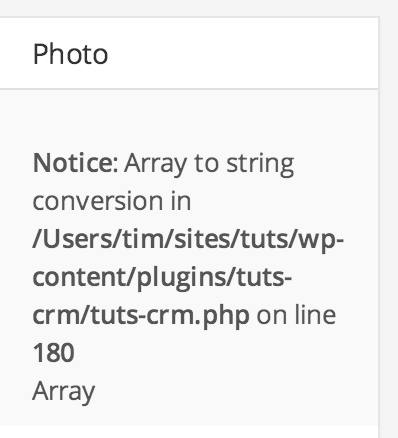Click empty header space beside Photo
The width and height of the screenshot is (398, 438).
pyautogui.click(x=243, y=54)
